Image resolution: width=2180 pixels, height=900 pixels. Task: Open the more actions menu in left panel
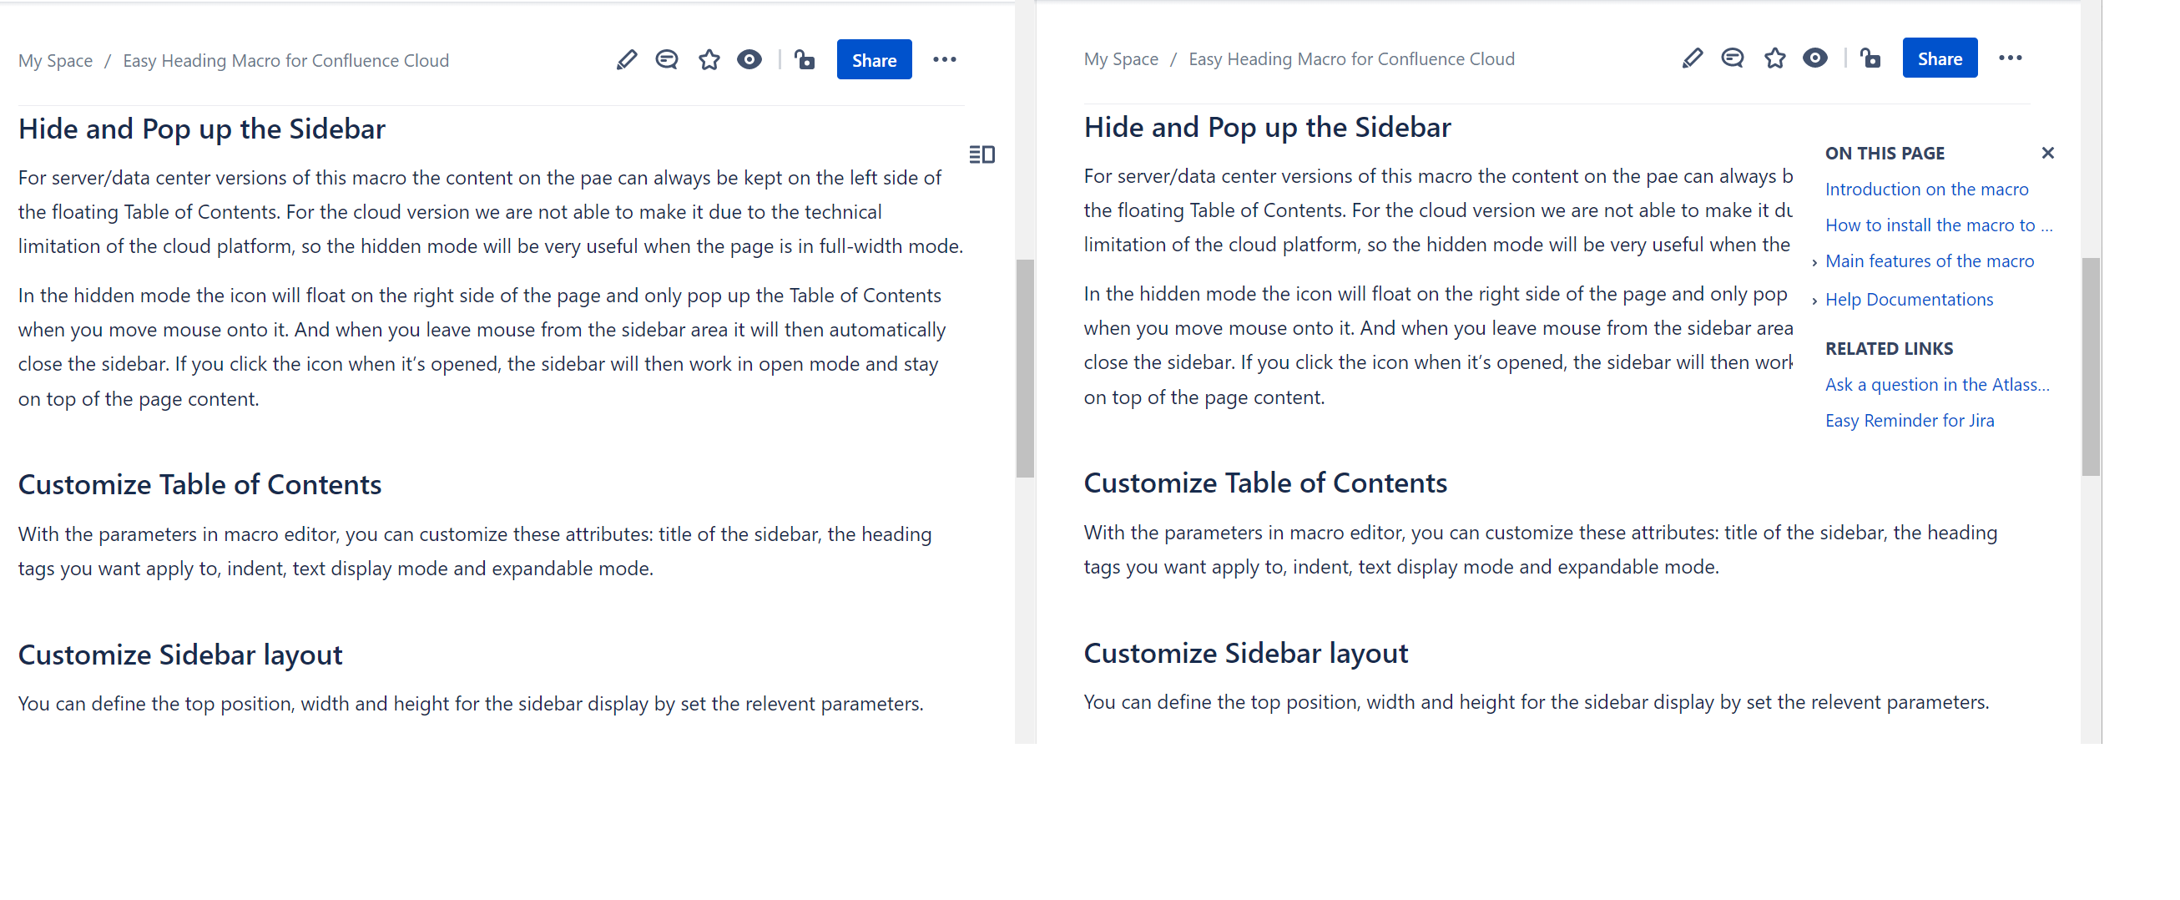(x=944, y=60)
